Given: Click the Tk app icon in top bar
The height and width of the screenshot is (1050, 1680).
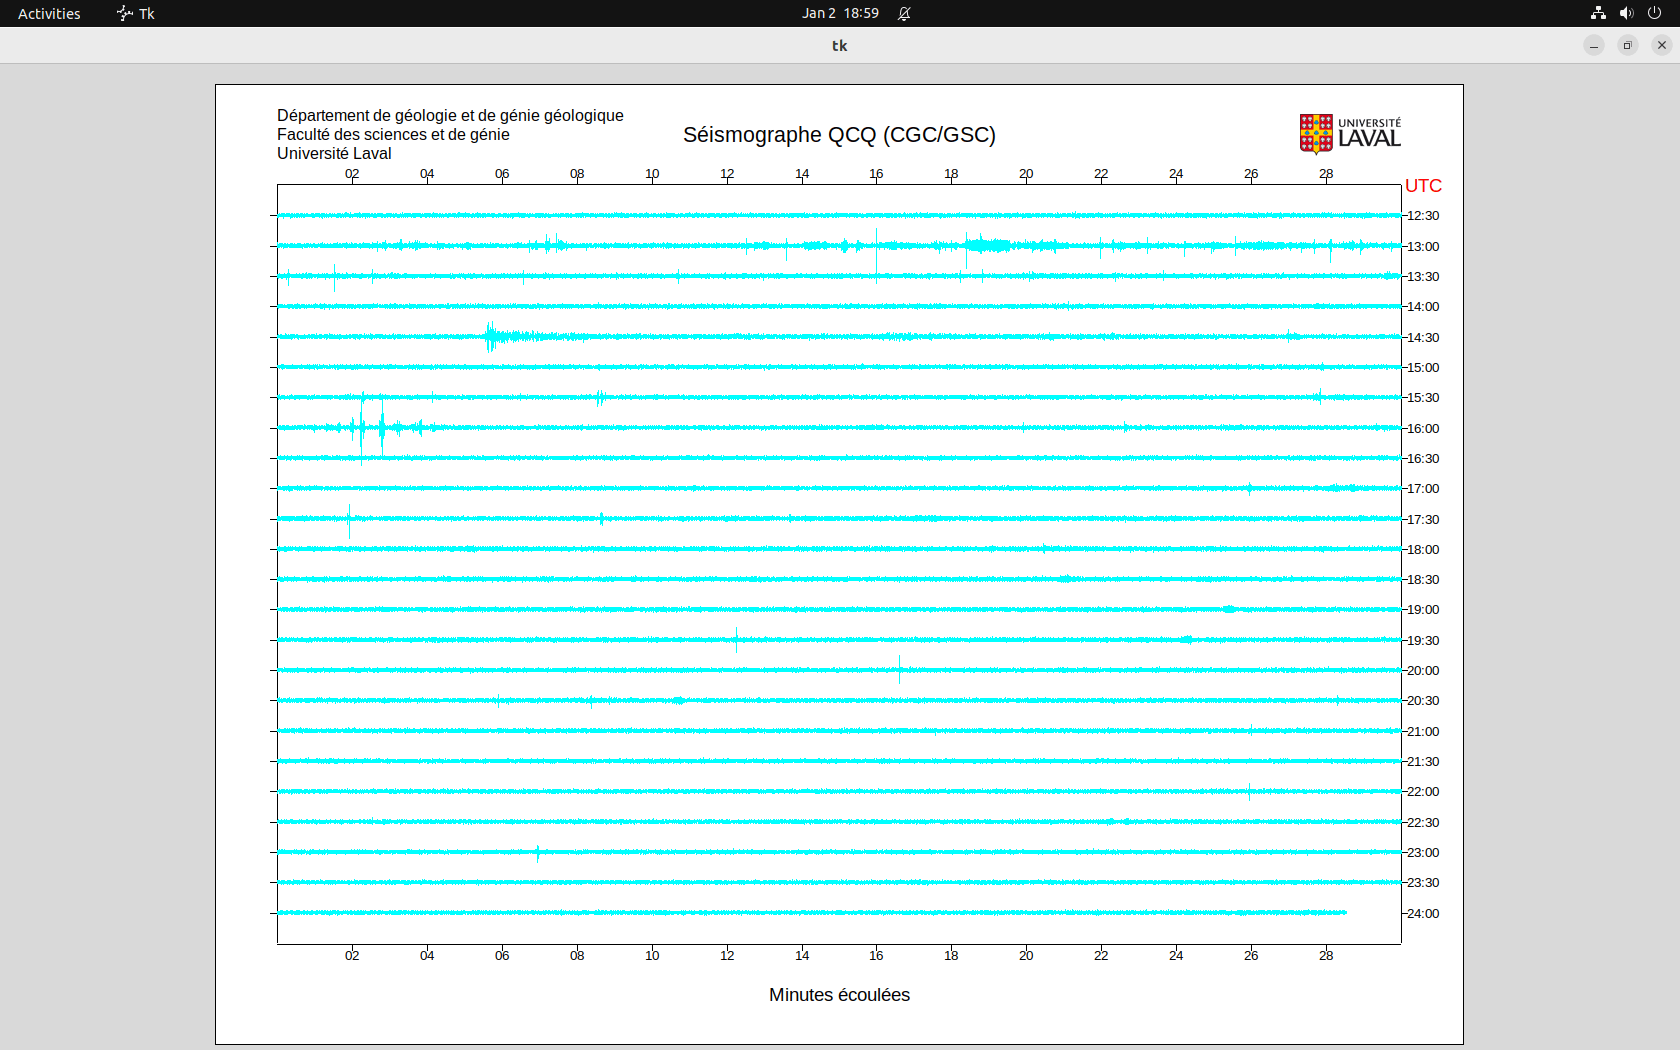Looking at the screenshot, I should coord(136,13).
